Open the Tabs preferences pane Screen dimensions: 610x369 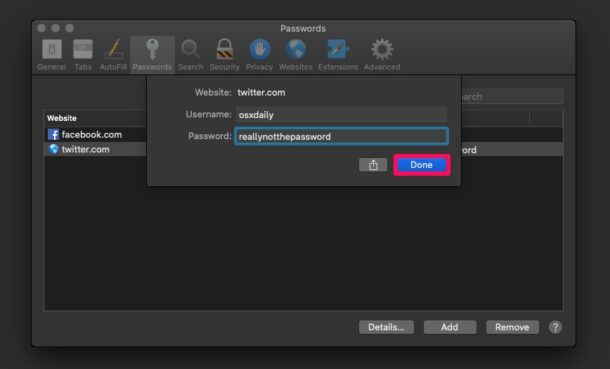83,55
